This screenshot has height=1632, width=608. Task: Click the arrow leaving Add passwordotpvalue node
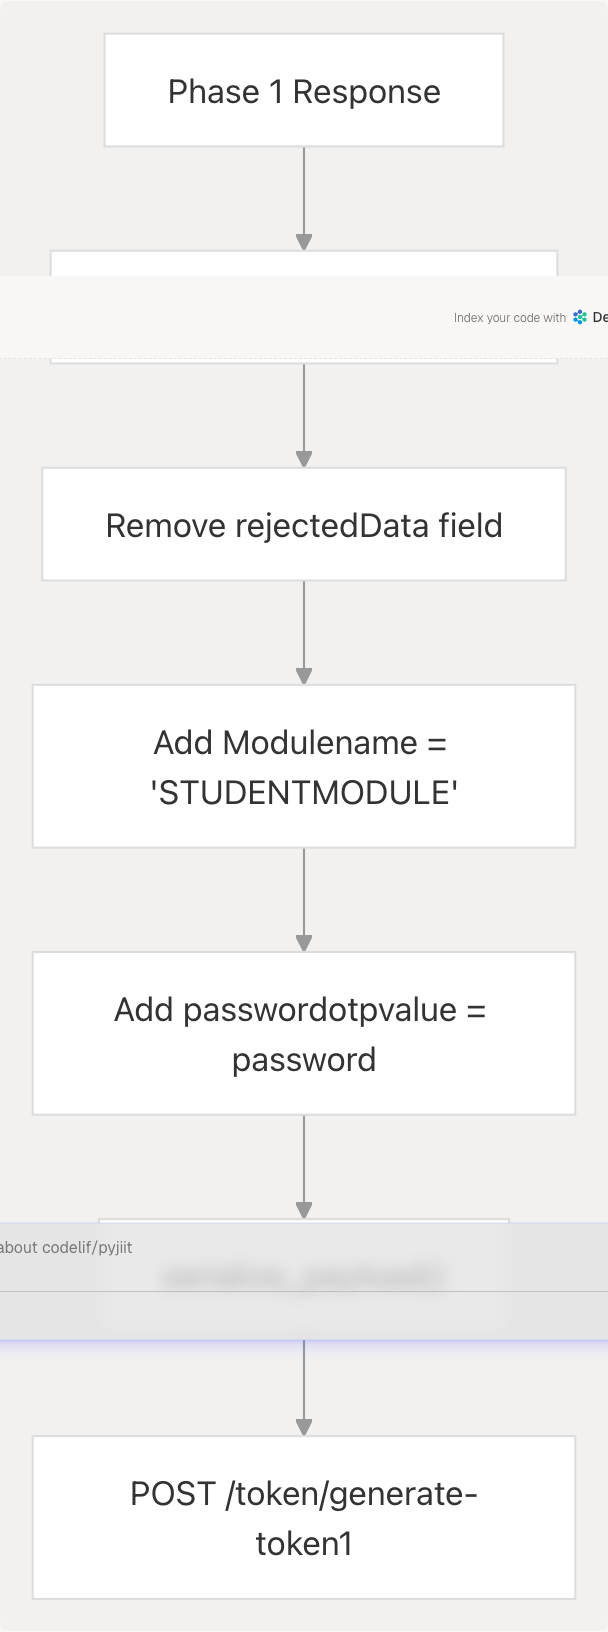(304, 1166)
